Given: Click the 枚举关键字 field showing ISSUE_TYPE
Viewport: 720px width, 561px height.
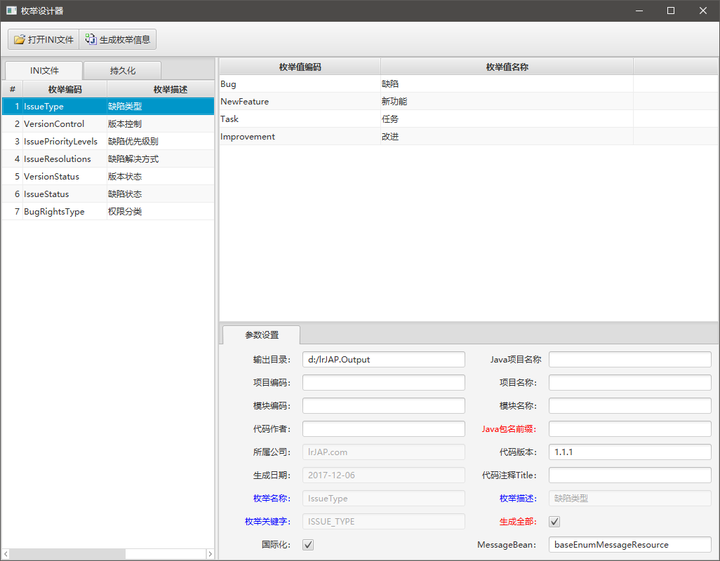Looking at the screenshot, I should (x=383, y=522).
